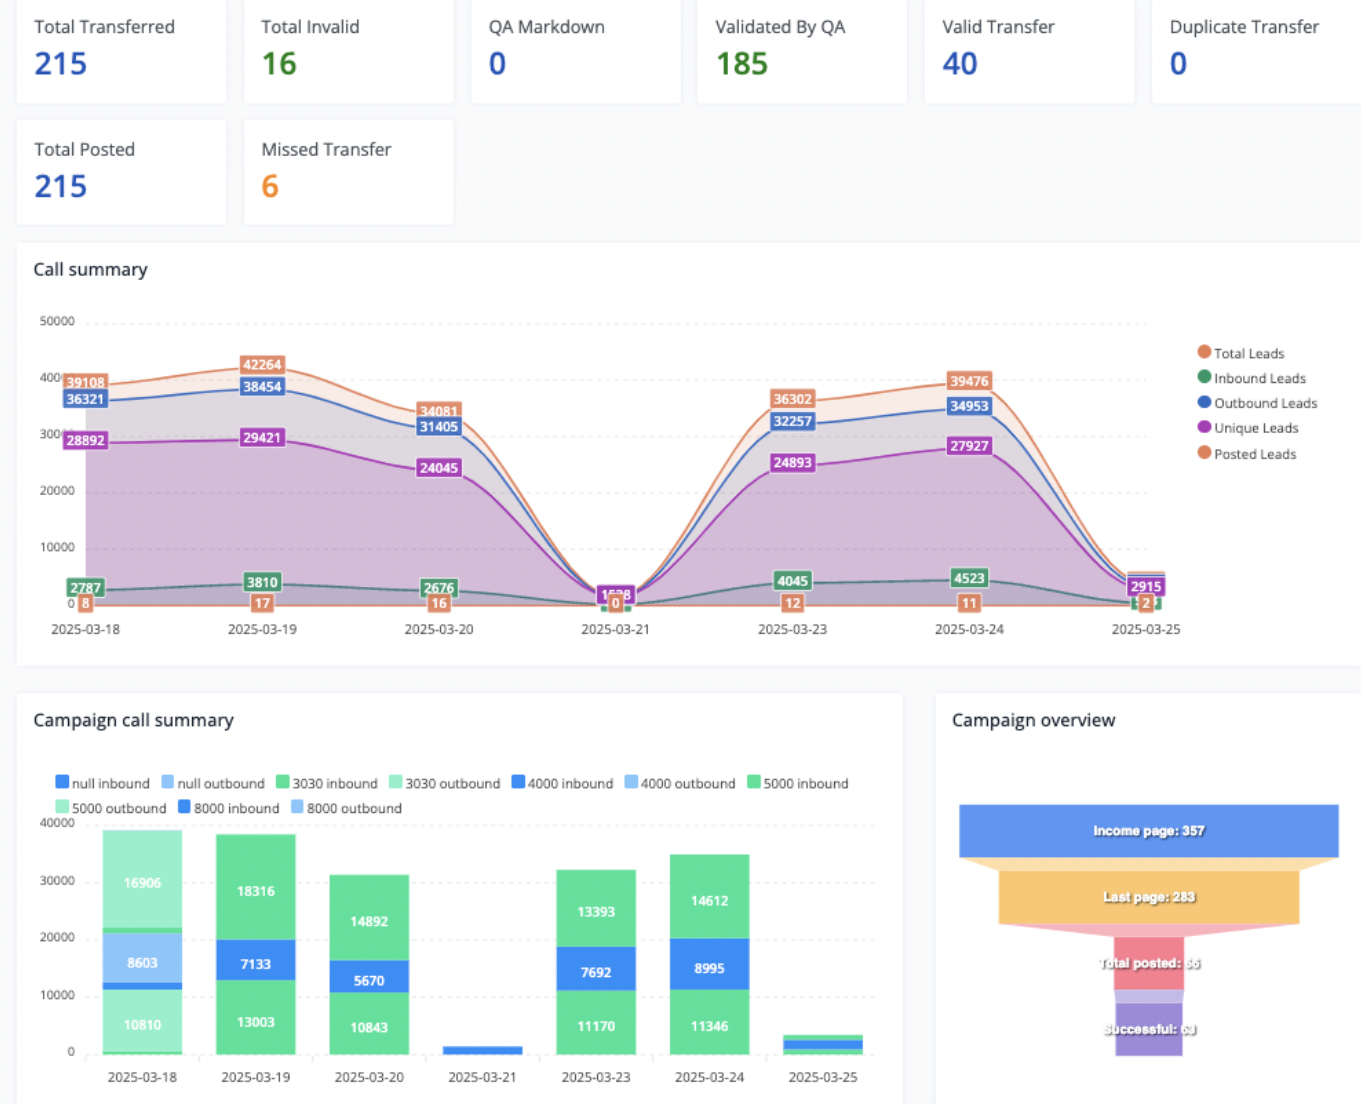This screenshot has height=1105, width=1361.
Task: Click the 2915 data label
Action: click(1146, 587)
